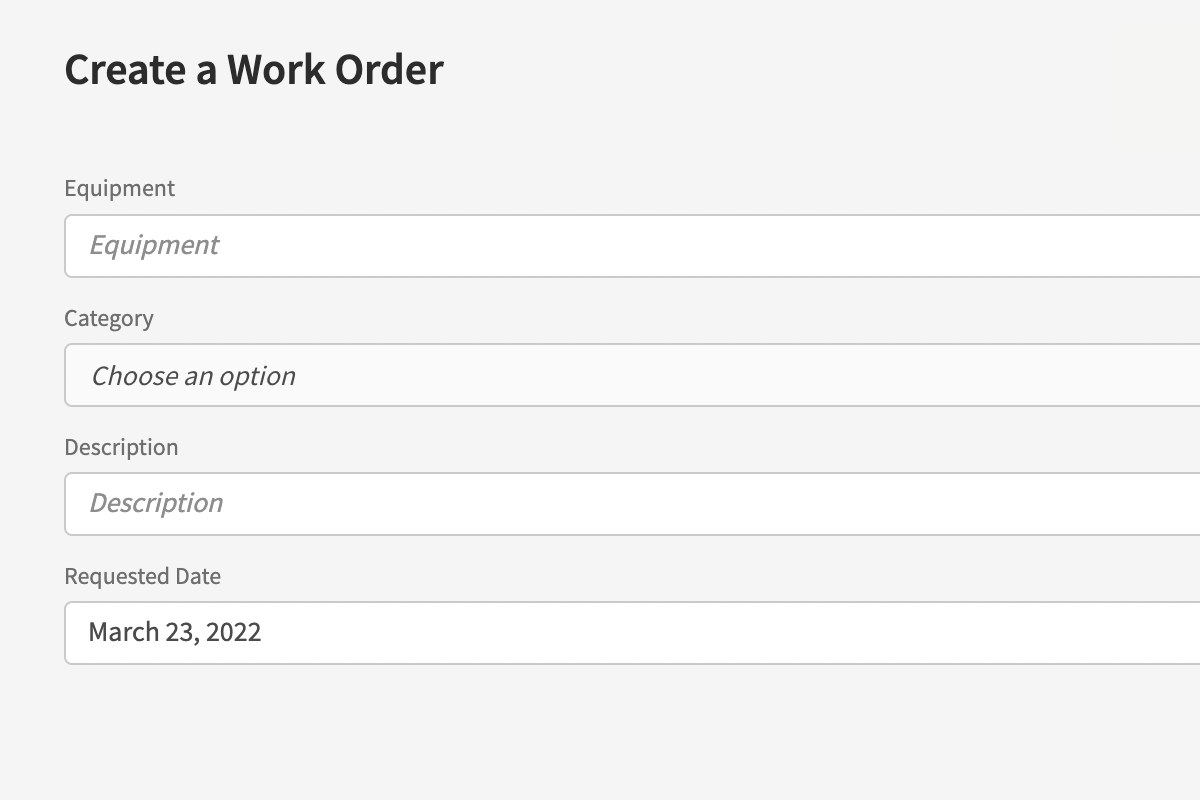Viewport: 1200px width, 800px height.
Task: Click the year "2022" in the date field
Action: [234, 632]
